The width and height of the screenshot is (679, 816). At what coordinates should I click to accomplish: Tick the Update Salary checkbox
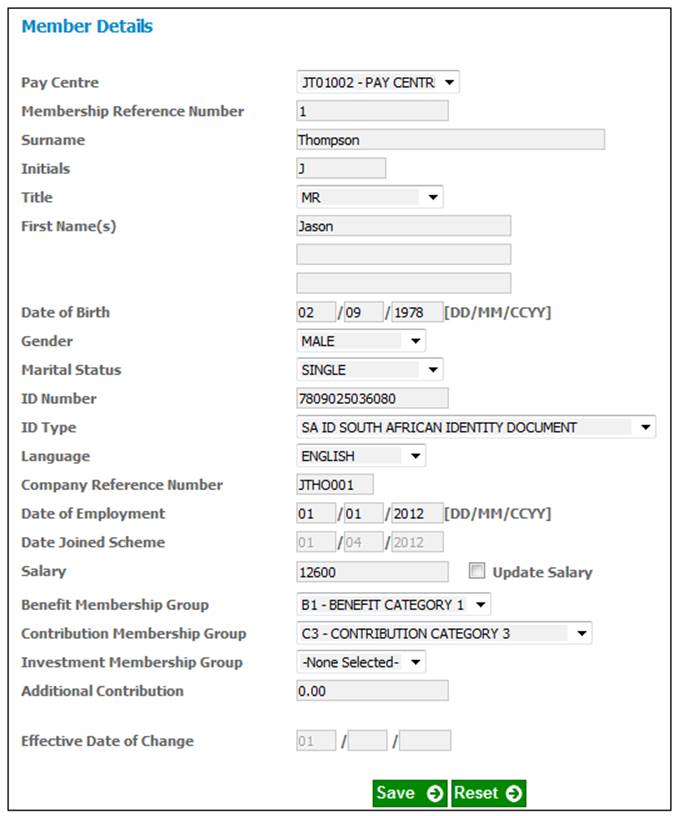(477, 570)
